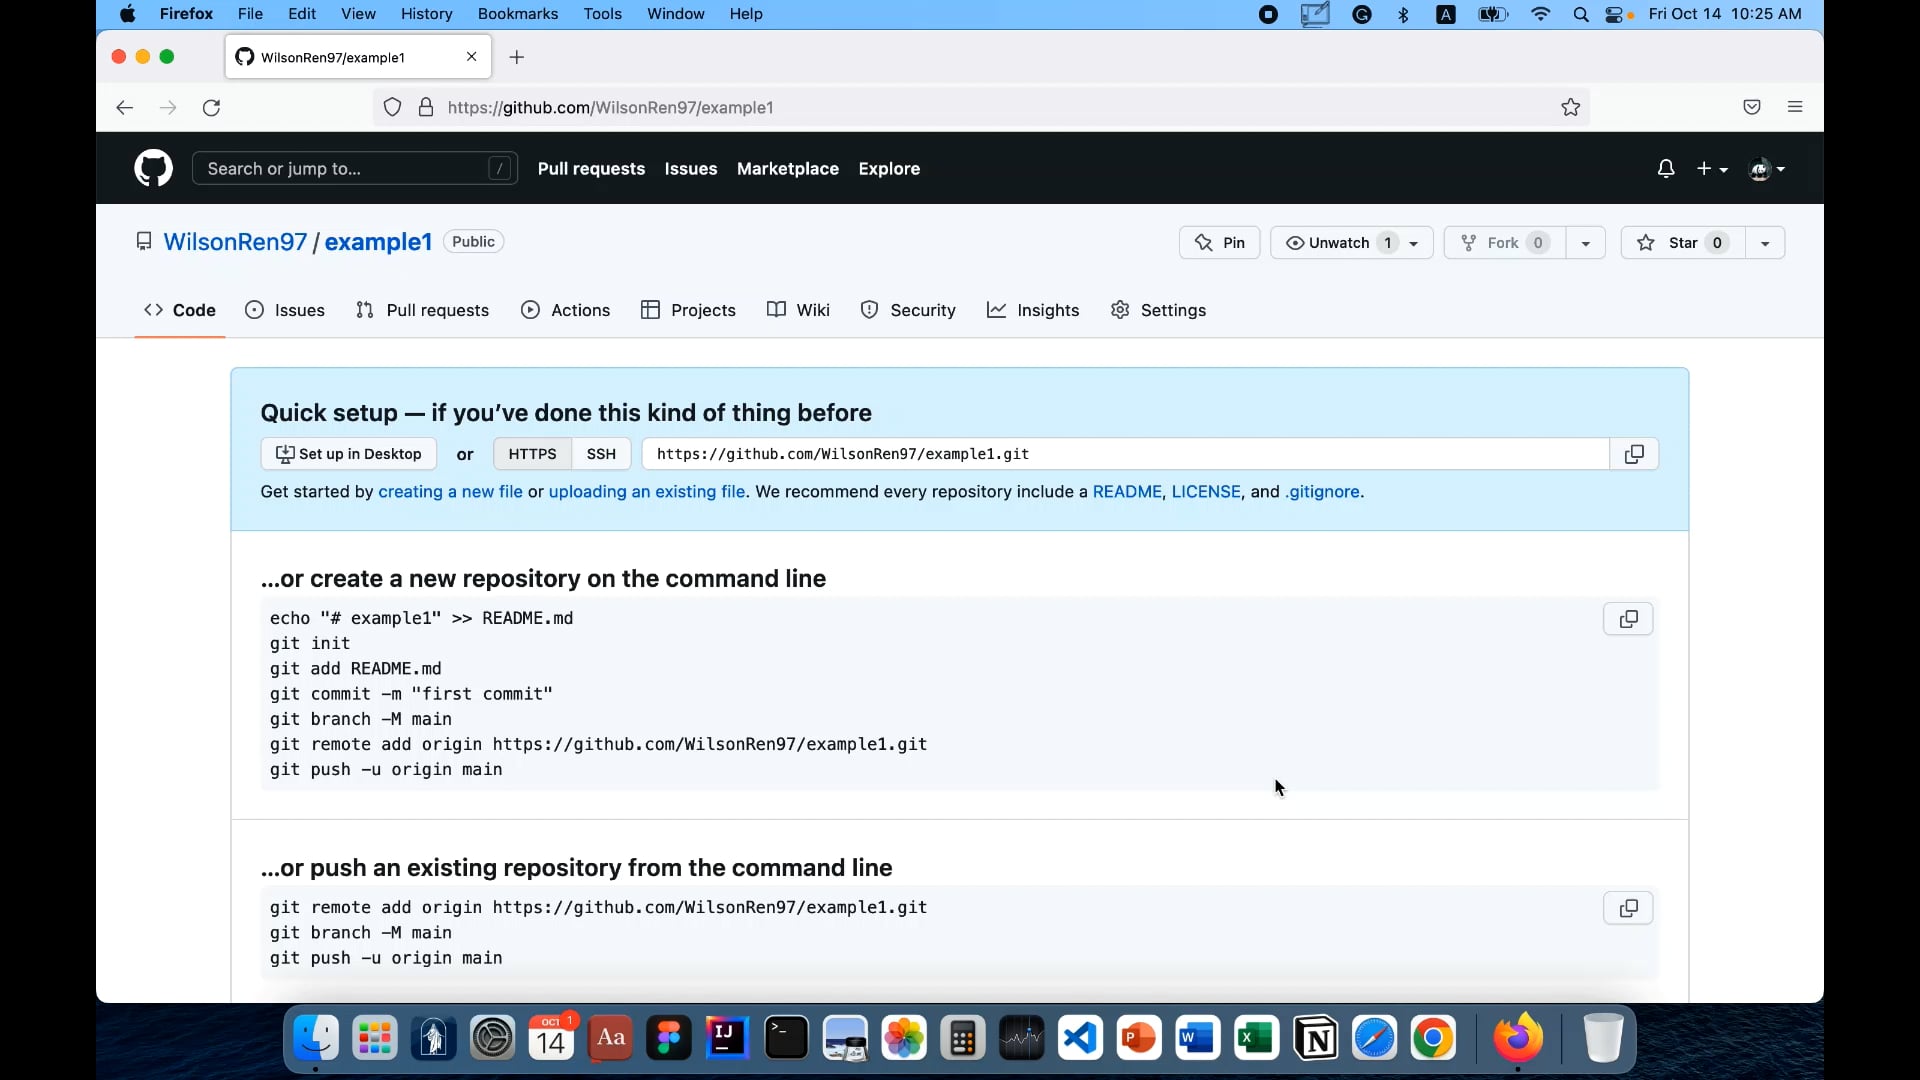Screen dimensions: 1920x1080
Task: Launch Visual Studio Code from the Dock
Action: tap(1080, 1038)
